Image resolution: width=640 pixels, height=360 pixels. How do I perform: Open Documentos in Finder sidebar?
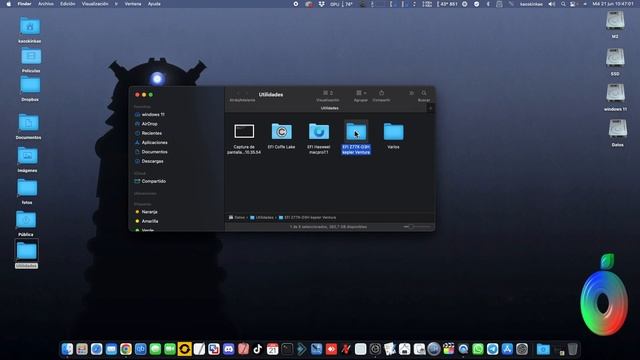tap(154, 152)
